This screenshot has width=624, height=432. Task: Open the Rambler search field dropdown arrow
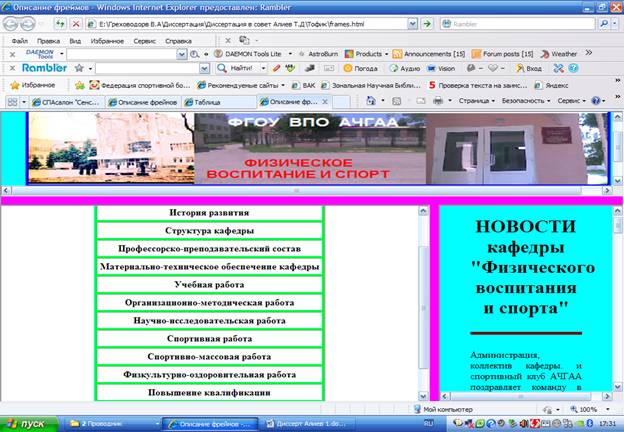204,68
